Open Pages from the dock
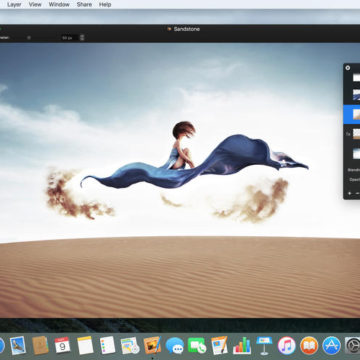 [219, 345]
